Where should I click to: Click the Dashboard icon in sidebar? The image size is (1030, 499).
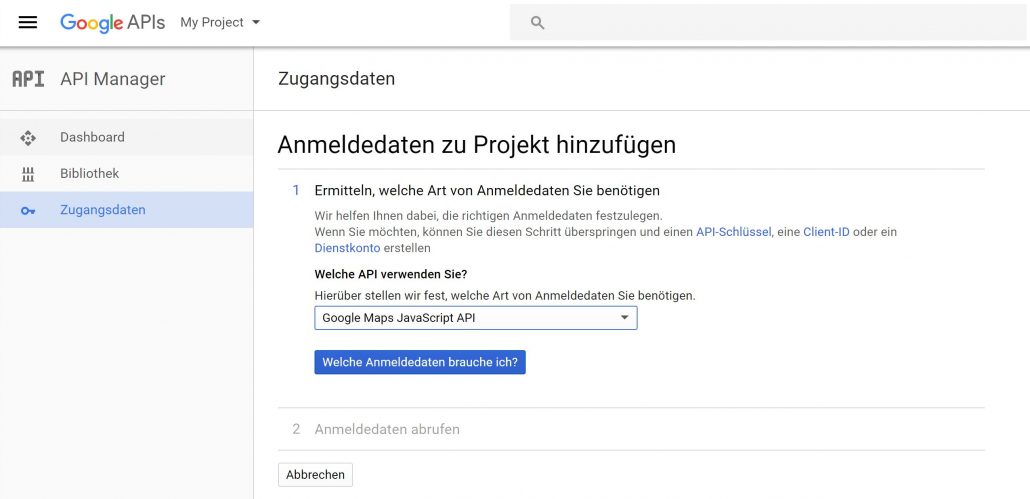click(x=28, y=138)
